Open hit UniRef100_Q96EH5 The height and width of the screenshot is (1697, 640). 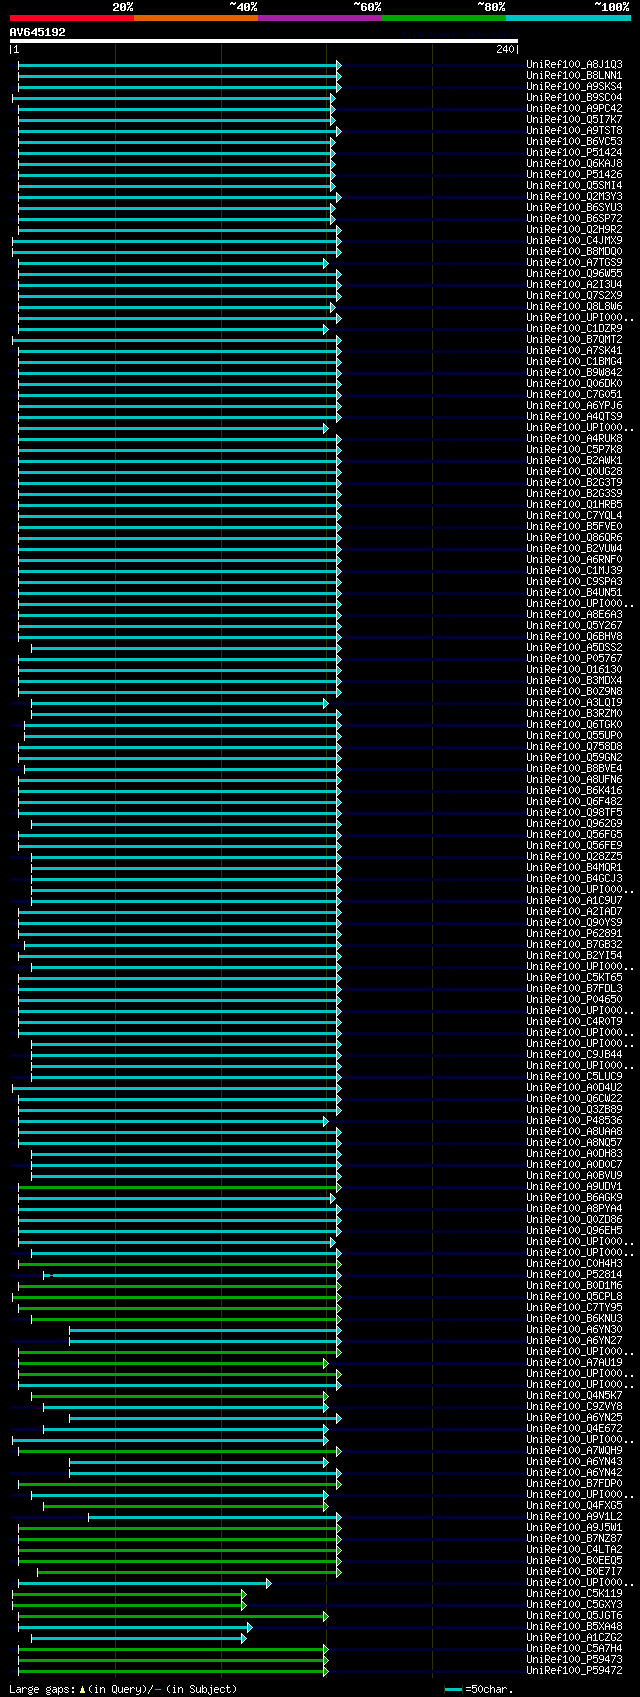(574, 1231)
